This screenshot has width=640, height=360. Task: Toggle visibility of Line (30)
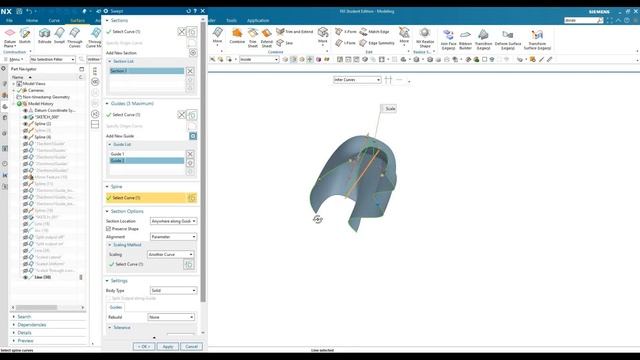pyautogui.click(x=25, y=277)
